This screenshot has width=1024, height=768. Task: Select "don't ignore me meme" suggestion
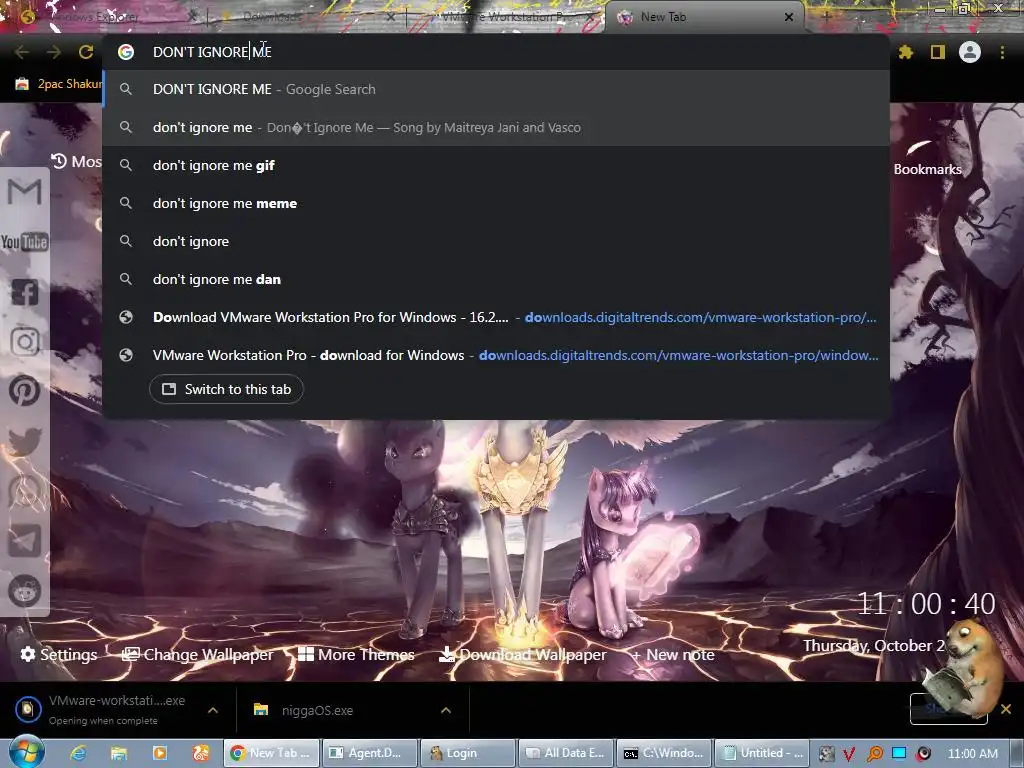tap(496, 203)
